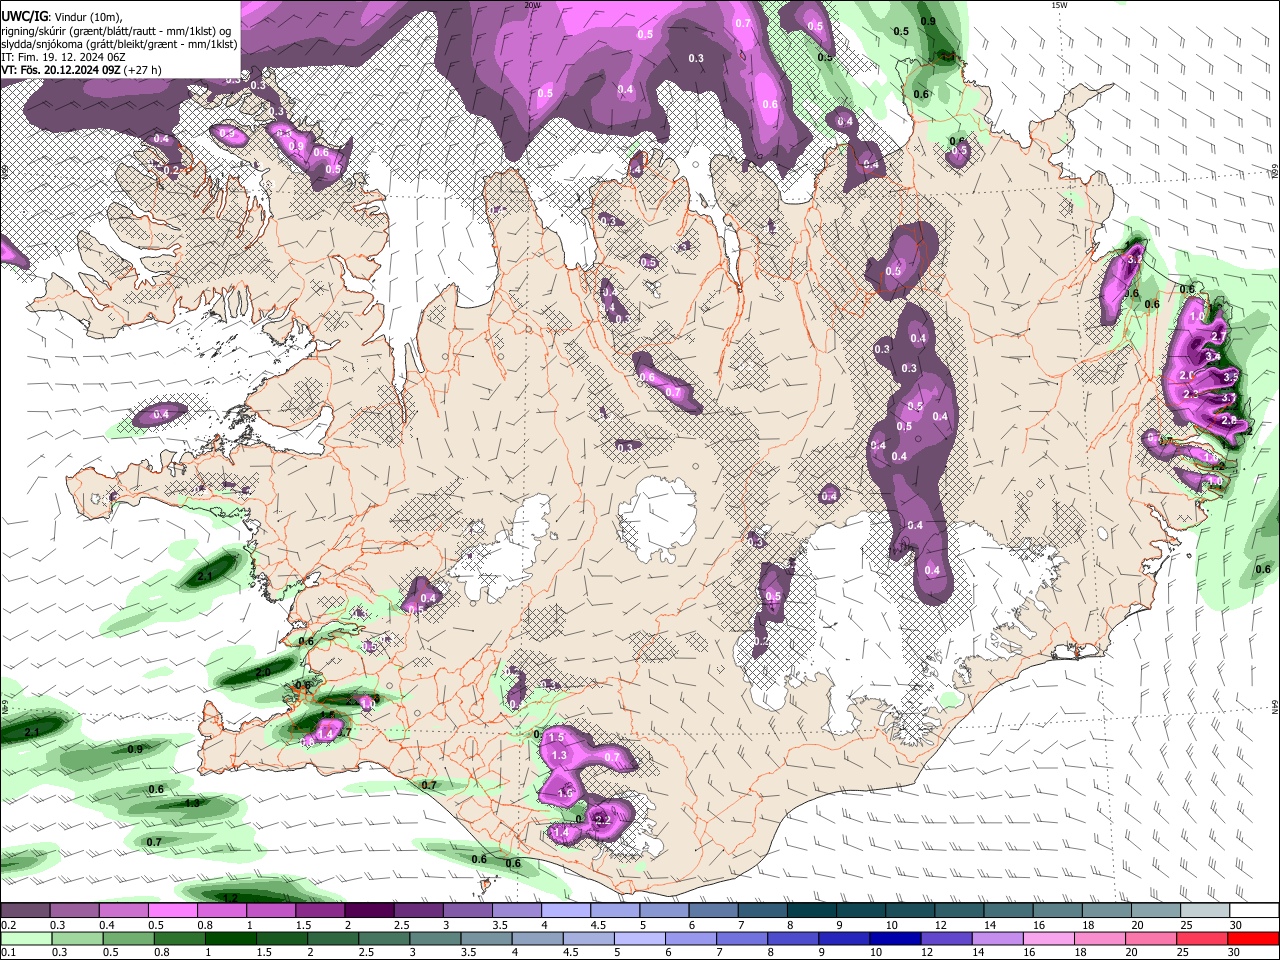1280x960 pixels.
Task: Click the 'VT: Fös. 20.12.2024 09Z (+27 h)' line
Action: coord(81,70)
